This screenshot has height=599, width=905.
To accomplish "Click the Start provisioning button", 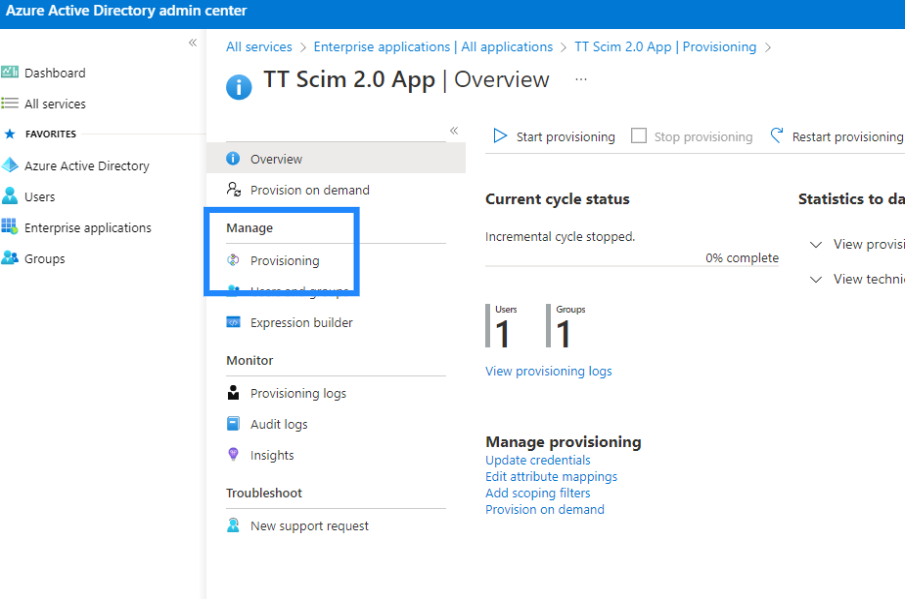I will tap(554, 136).
